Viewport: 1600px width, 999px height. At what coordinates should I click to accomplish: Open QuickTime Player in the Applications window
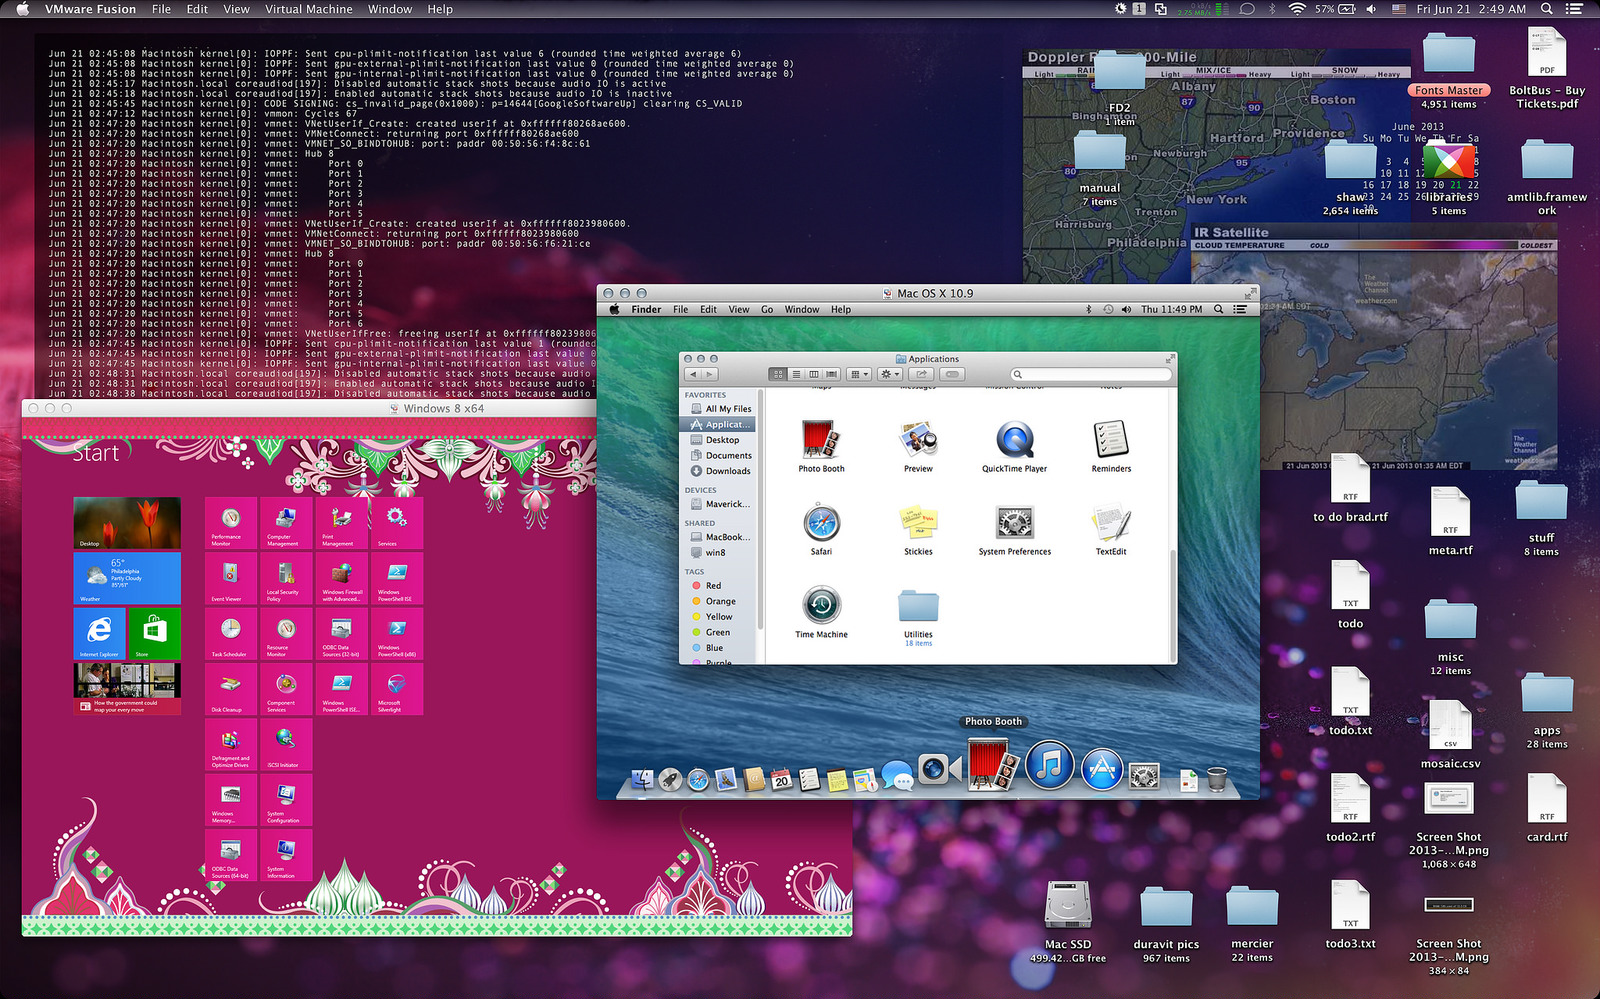click(x=1014, y=446)
